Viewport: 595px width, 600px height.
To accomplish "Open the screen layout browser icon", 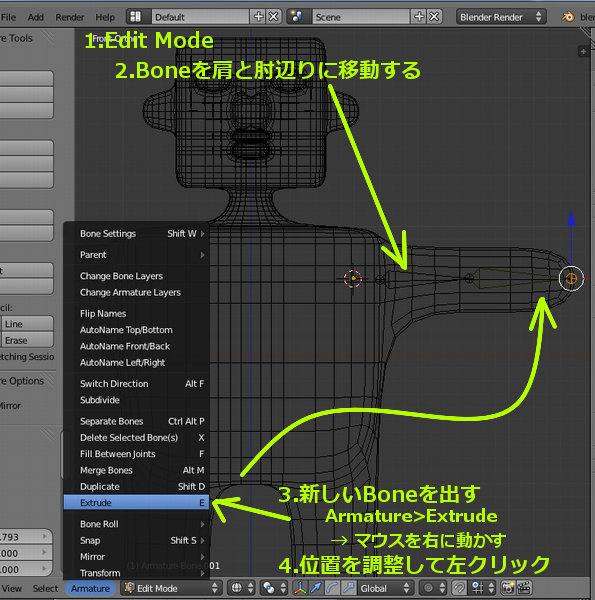I will click(x=139, y=17).
